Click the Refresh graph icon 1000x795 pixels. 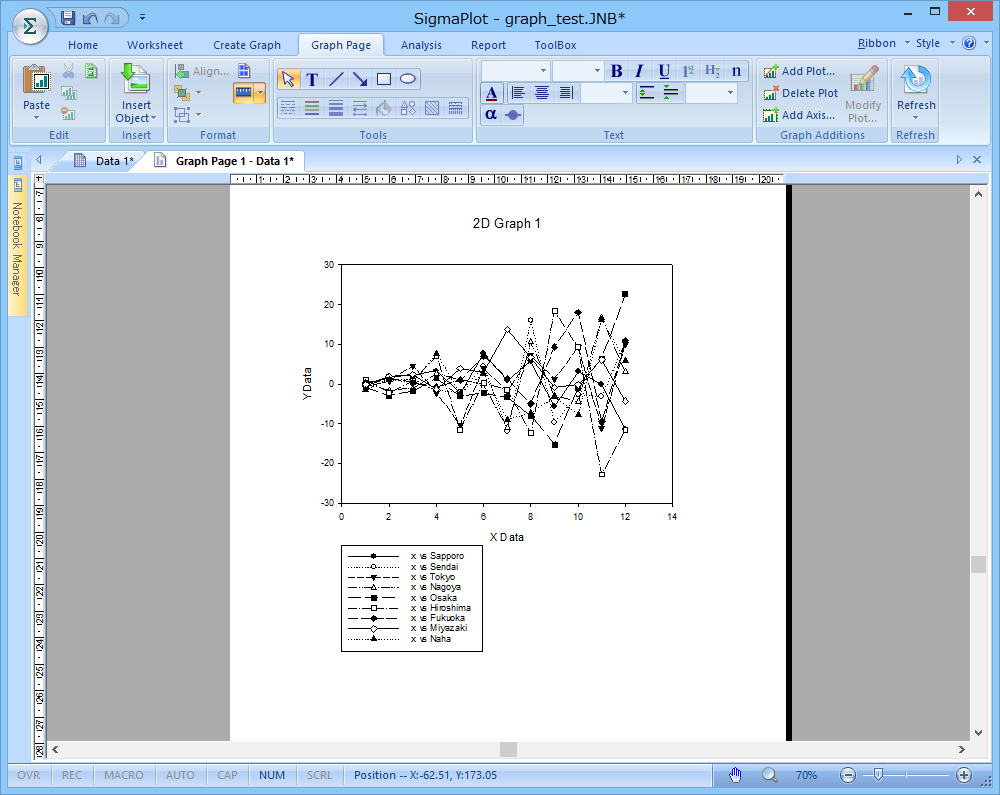point(915,81)
